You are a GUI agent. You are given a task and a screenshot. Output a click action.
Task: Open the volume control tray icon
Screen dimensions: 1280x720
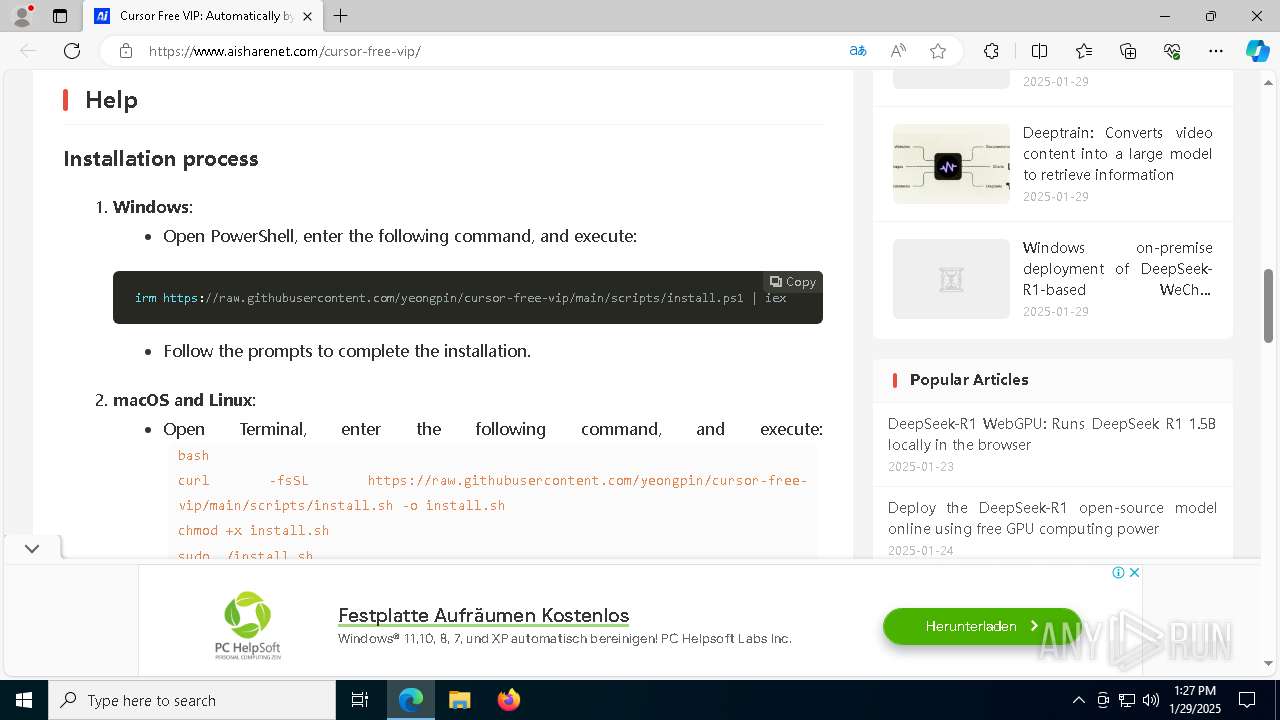[1151, 700]
